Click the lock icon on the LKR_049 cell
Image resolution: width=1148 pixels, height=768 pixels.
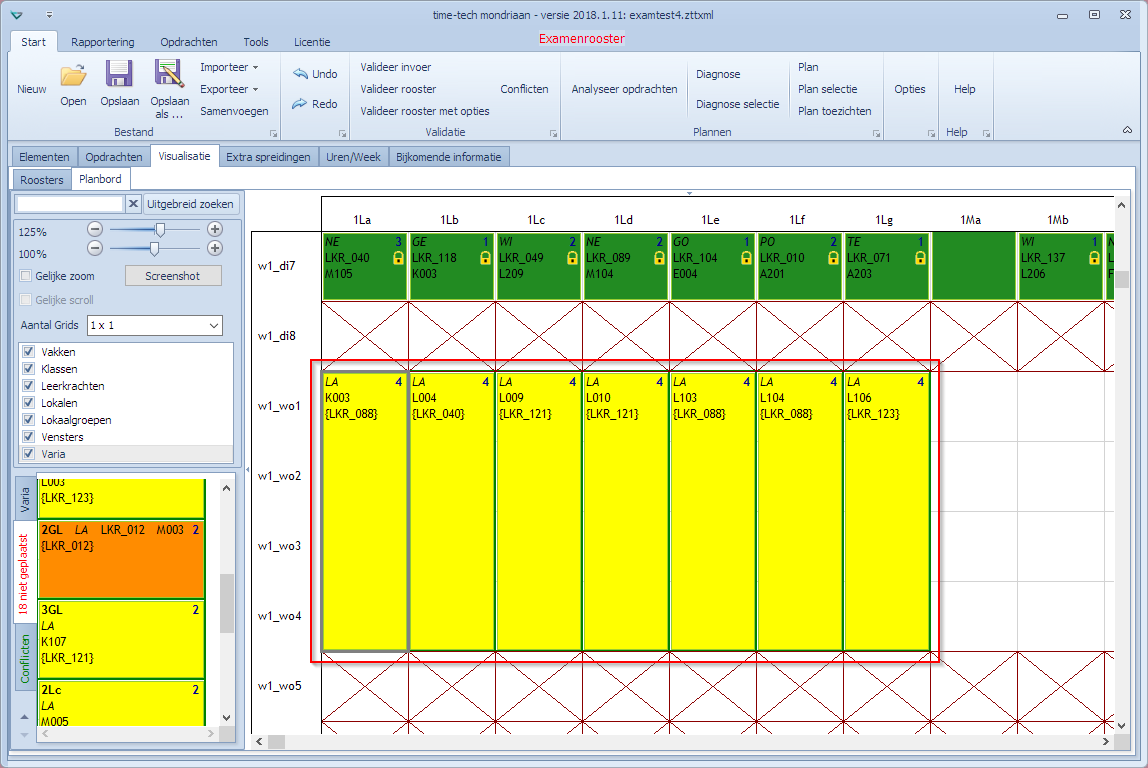[x=573, y=258]
